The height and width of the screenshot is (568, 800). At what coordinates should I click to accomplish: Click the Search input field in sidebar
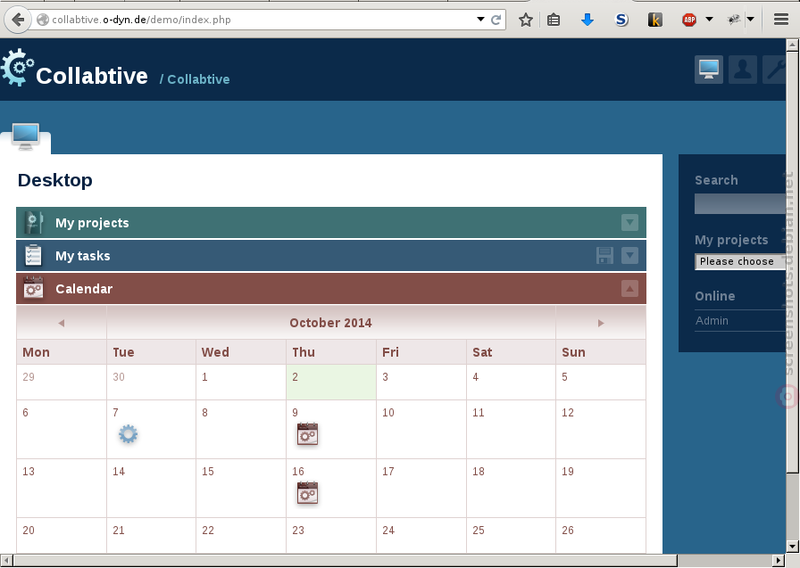point(740,204)
